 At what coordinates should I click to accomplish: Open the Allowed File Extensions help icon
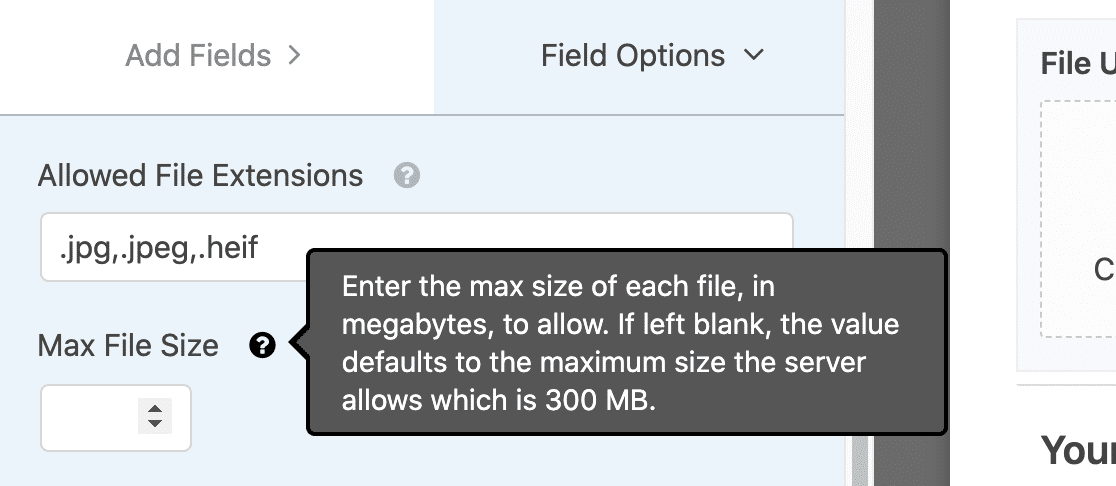406,175
